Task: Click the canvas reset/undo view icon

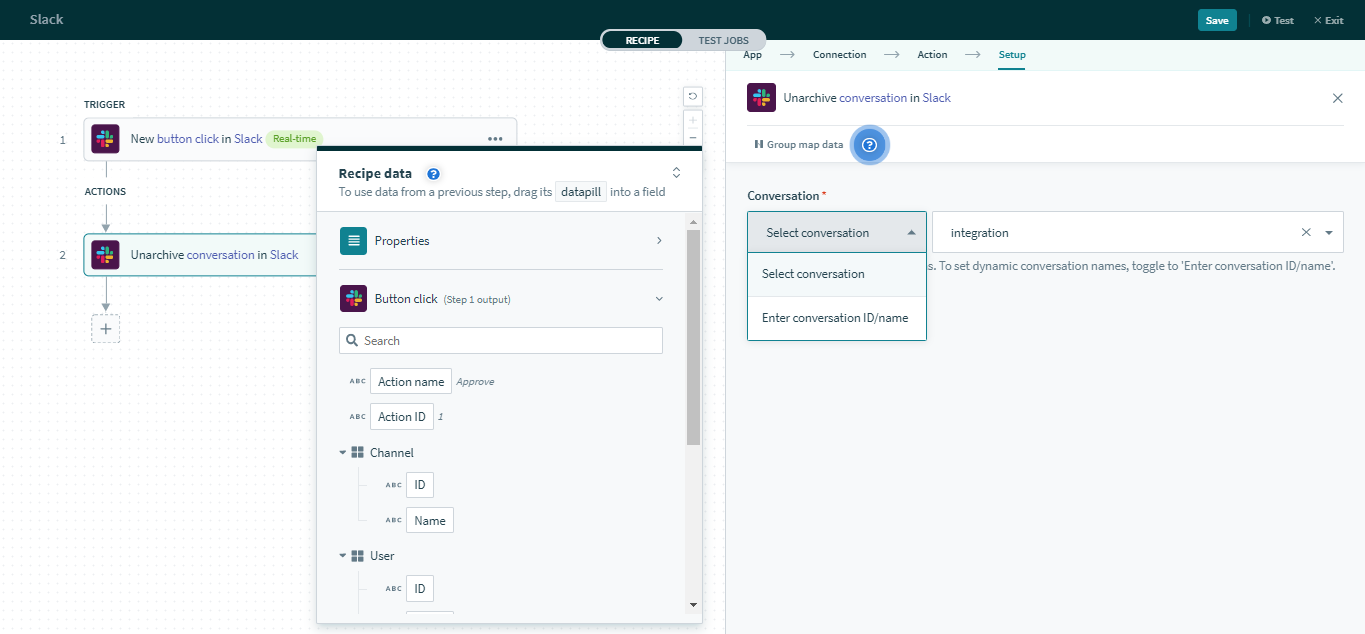Action: (x=692, y=97)
